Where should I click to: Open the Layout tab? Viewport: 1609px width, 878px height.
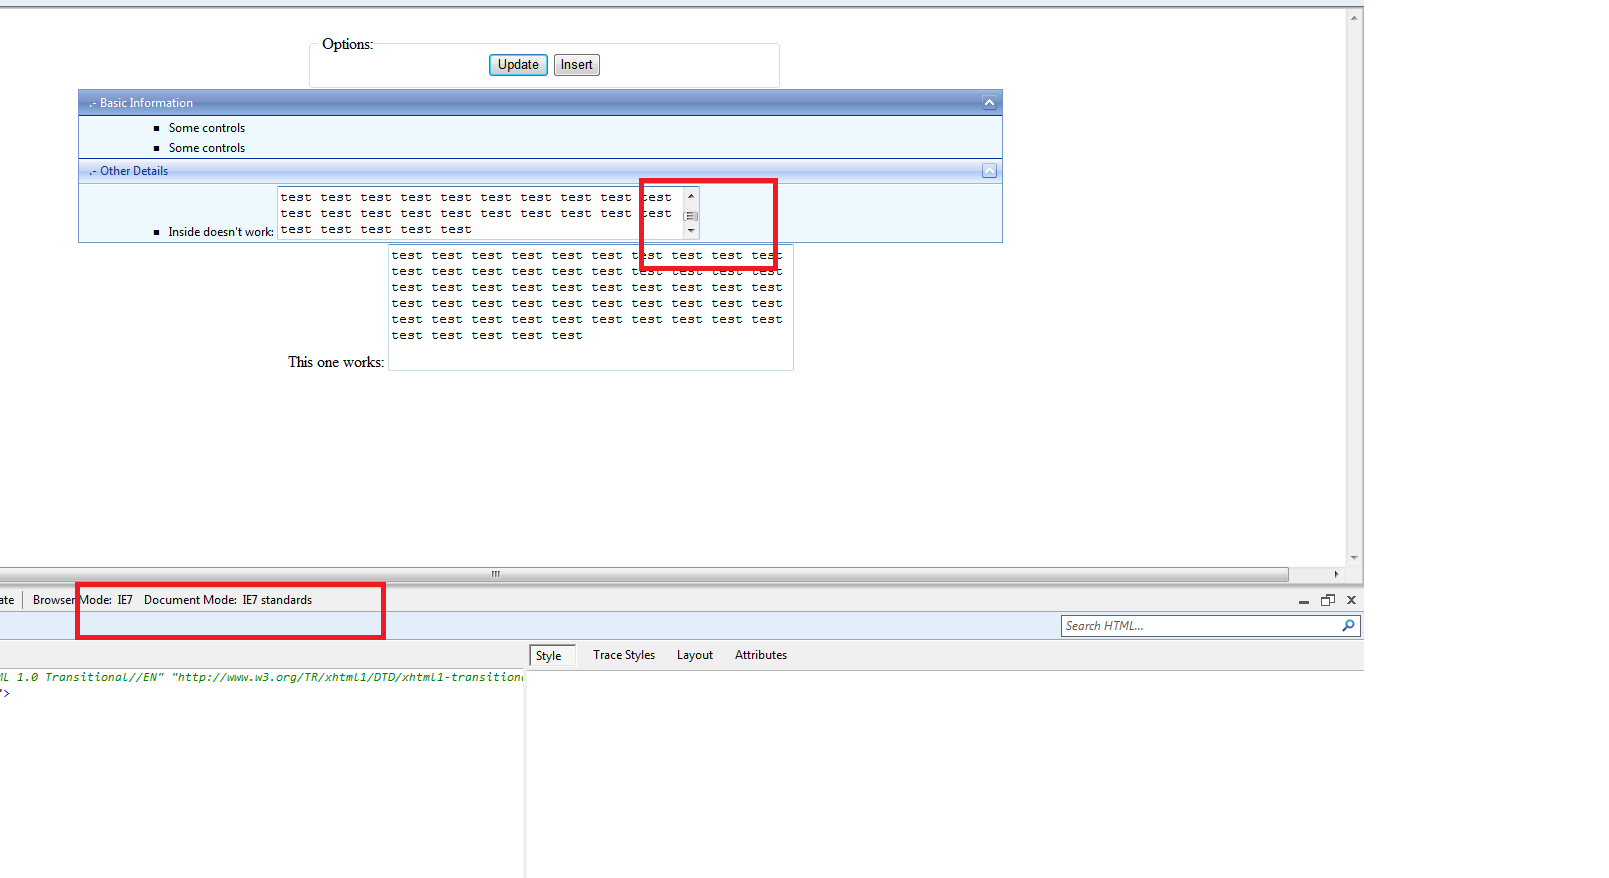[x=695, y=655]
